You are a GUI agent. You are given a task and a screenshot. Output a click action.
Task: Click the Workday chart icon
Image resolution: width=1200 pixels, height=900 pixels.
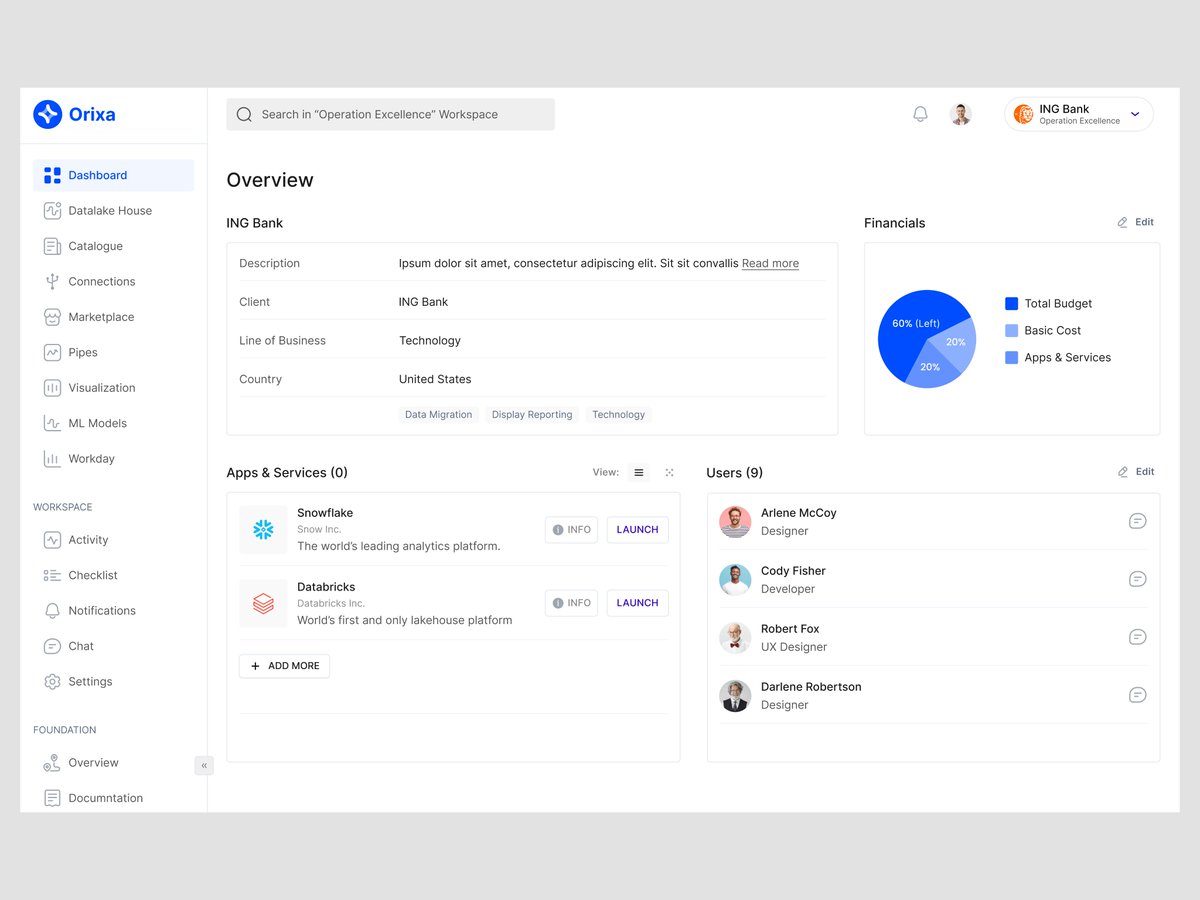click(52, 459)
